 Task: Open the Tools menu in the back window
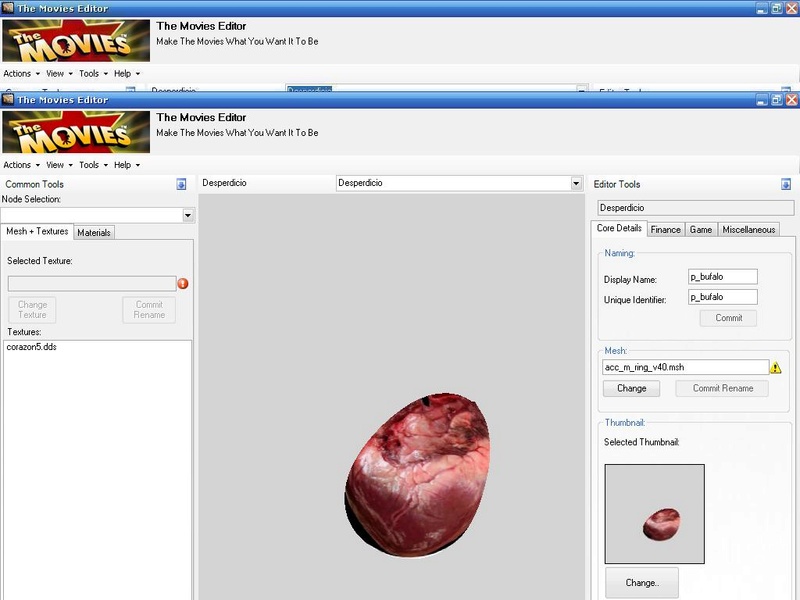click(93, 73)
